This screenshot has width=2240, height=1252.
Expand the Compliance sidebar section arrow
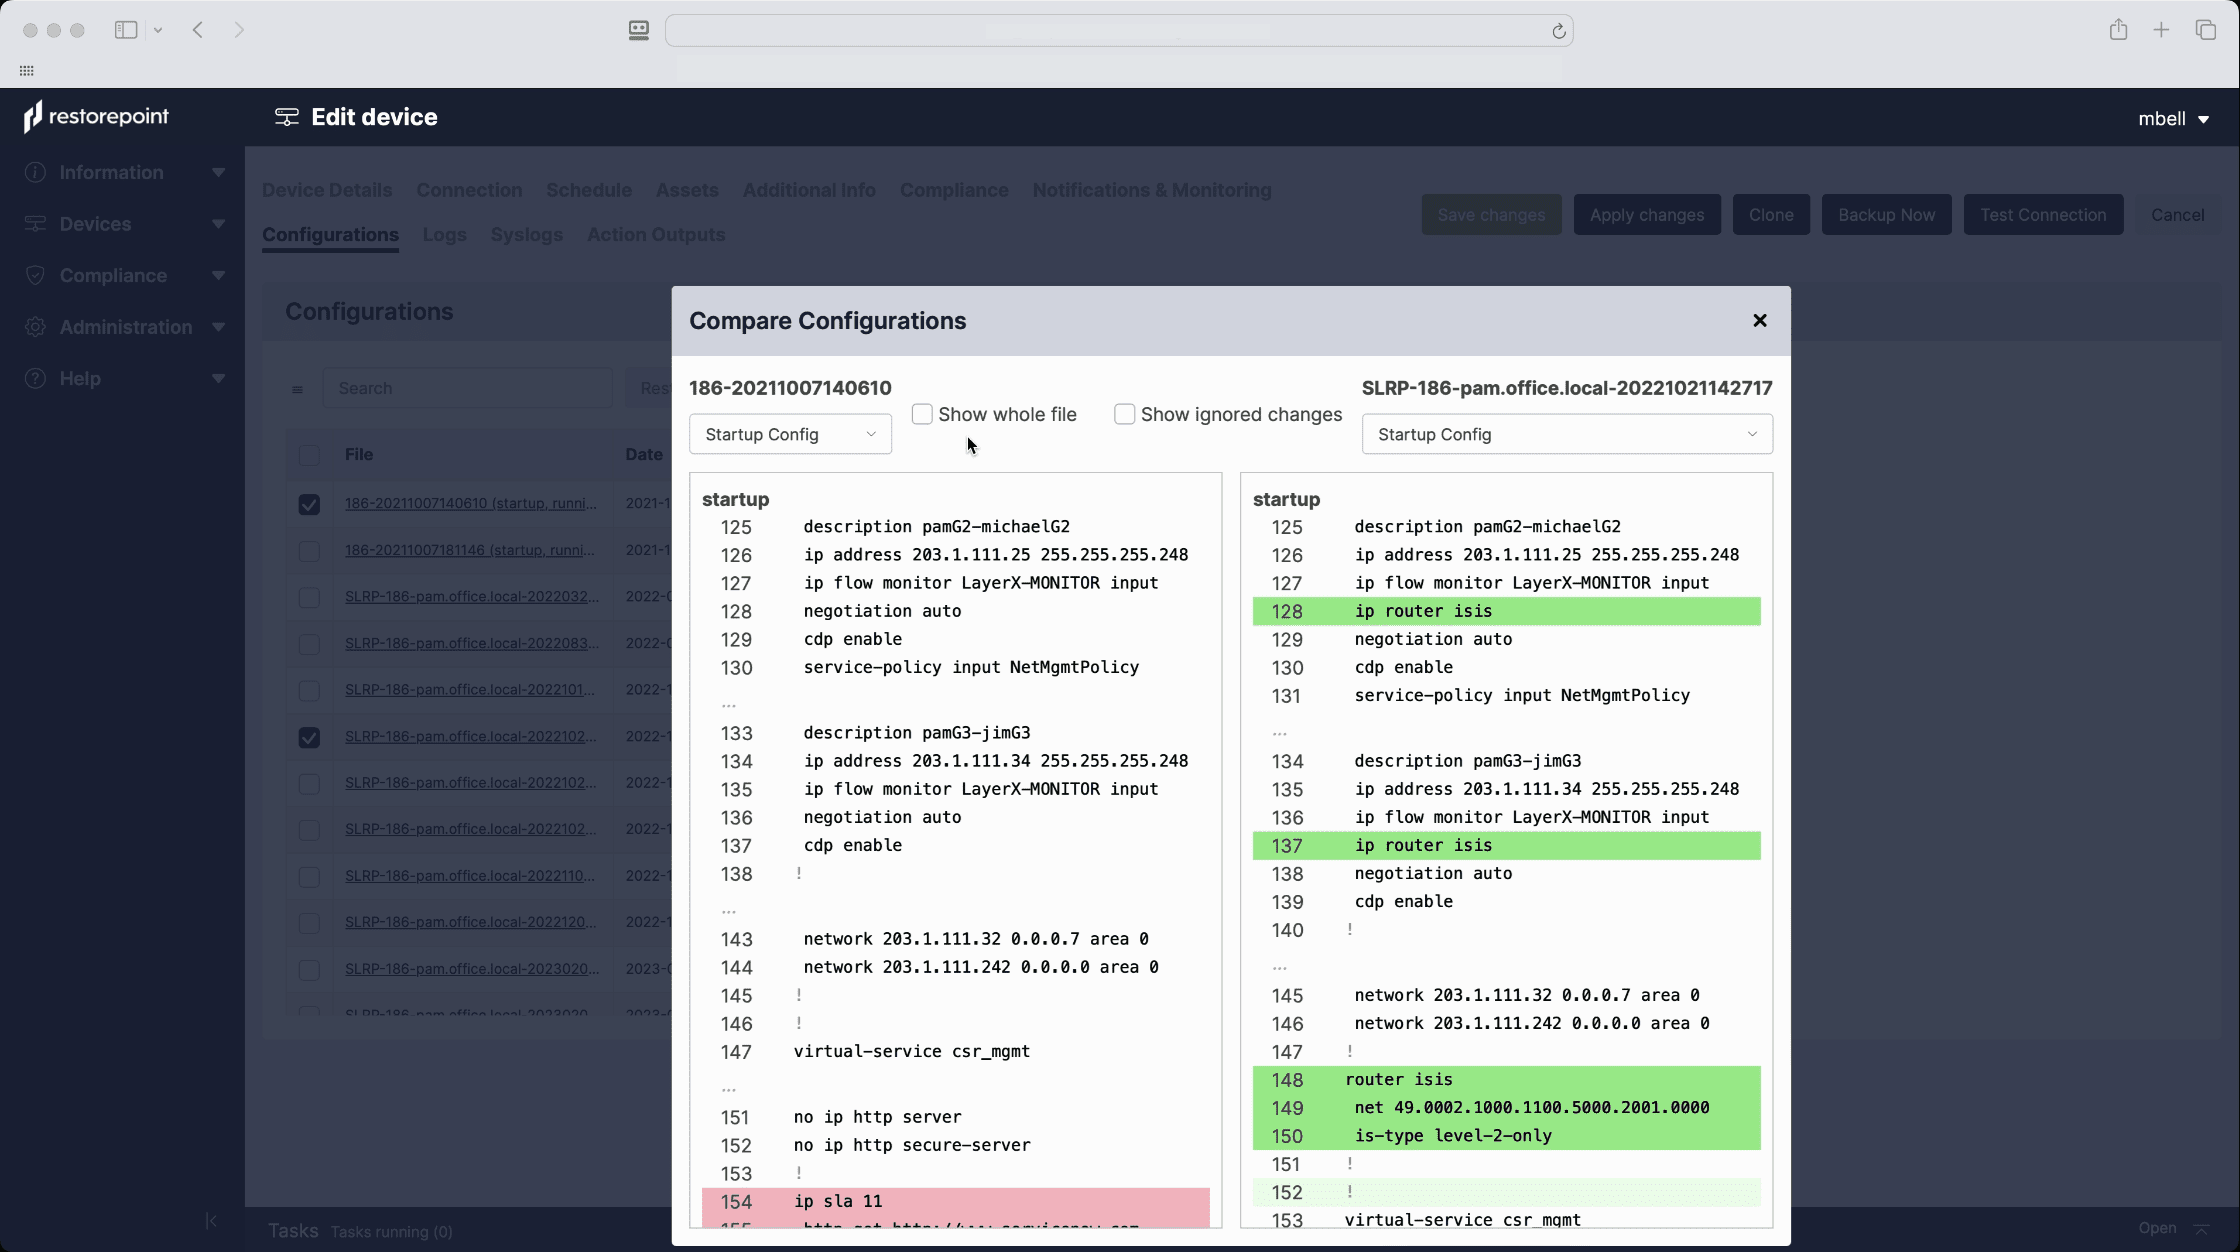(x=218, y=276)
